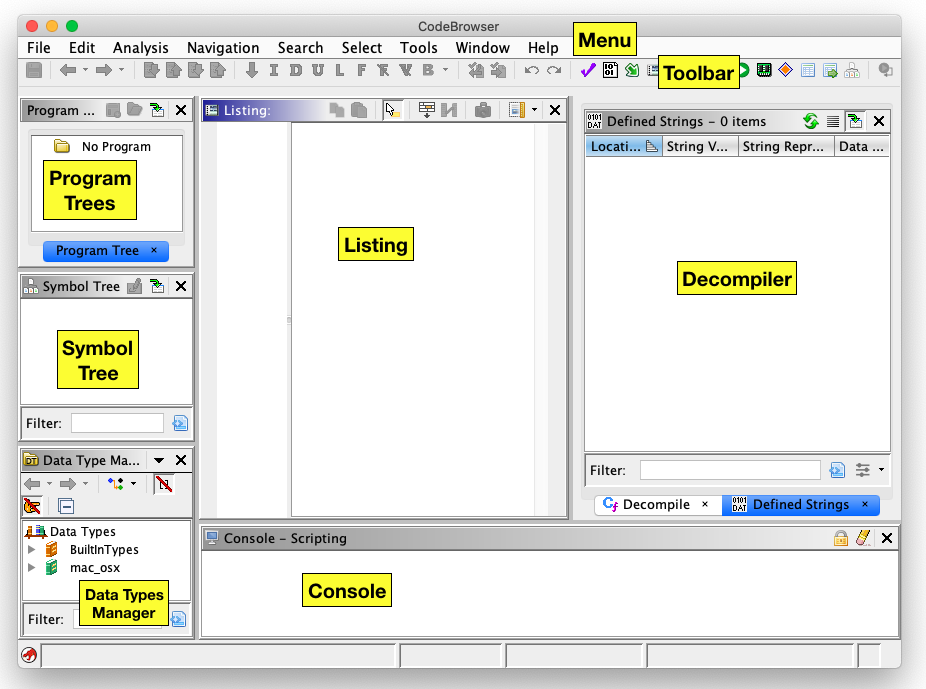Viewport: 926px width, 689px height.
Task: Open the bookmark type dropdown arrow in the toolbar
Action: (x=445, y=70)
